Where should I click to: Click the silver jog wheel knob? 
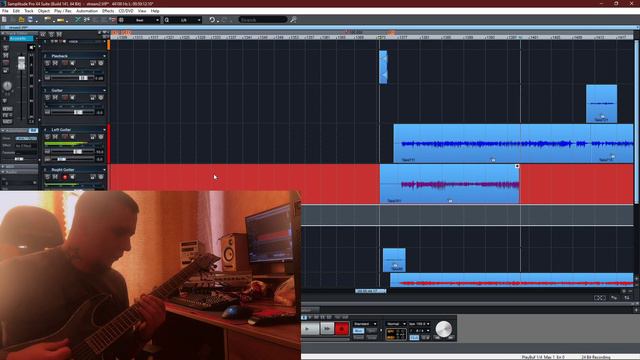coord(444,329)
